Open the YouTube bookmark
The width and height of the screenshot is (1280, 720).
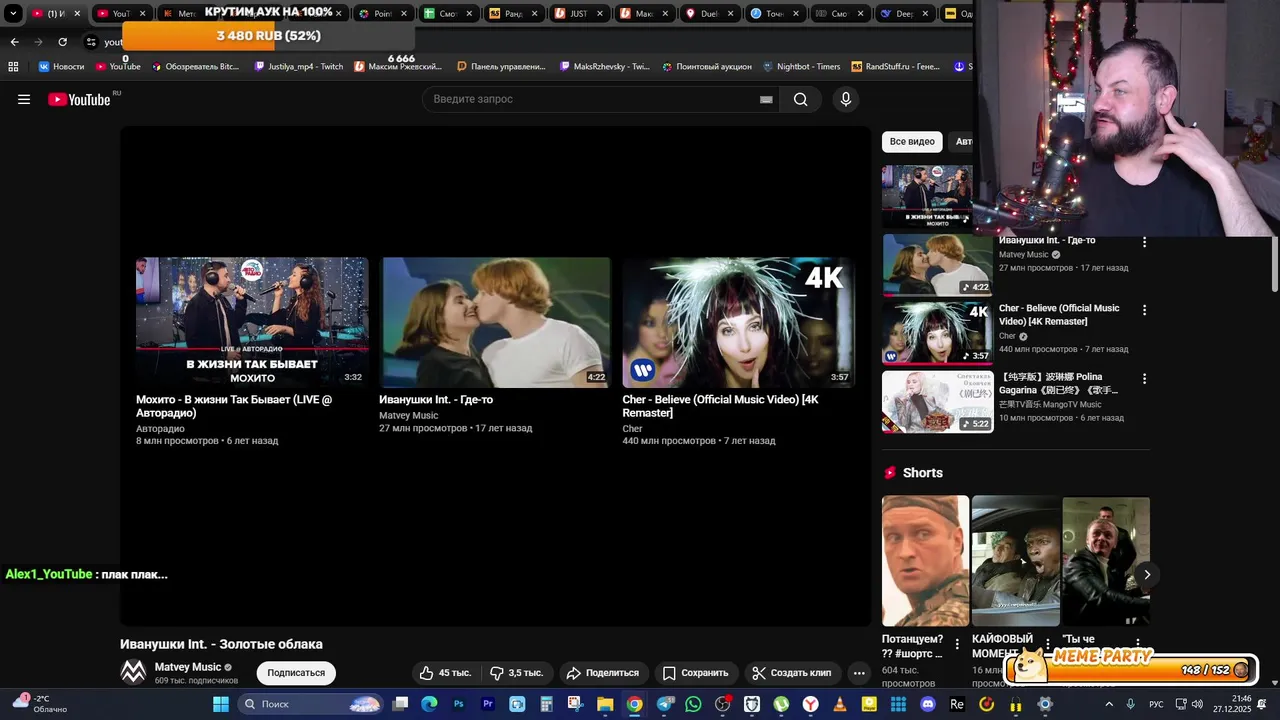tap(118, 66)
